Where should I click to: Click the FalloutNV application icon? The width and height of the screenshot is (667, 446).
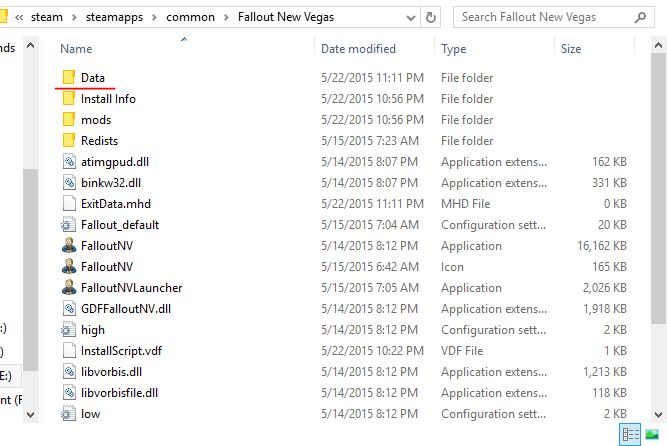[68, 246]
